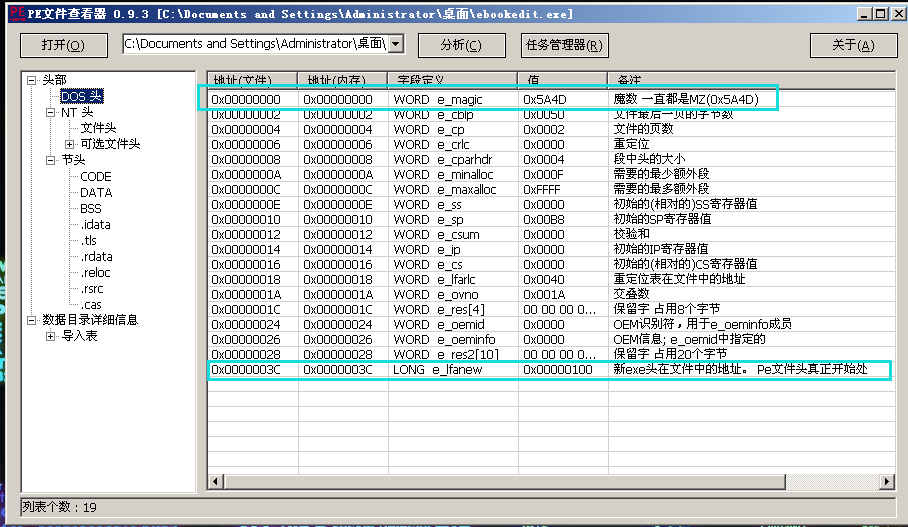Open the file path dropdown arrow
This screenshot has height=527, width=908.
point(395,44)
